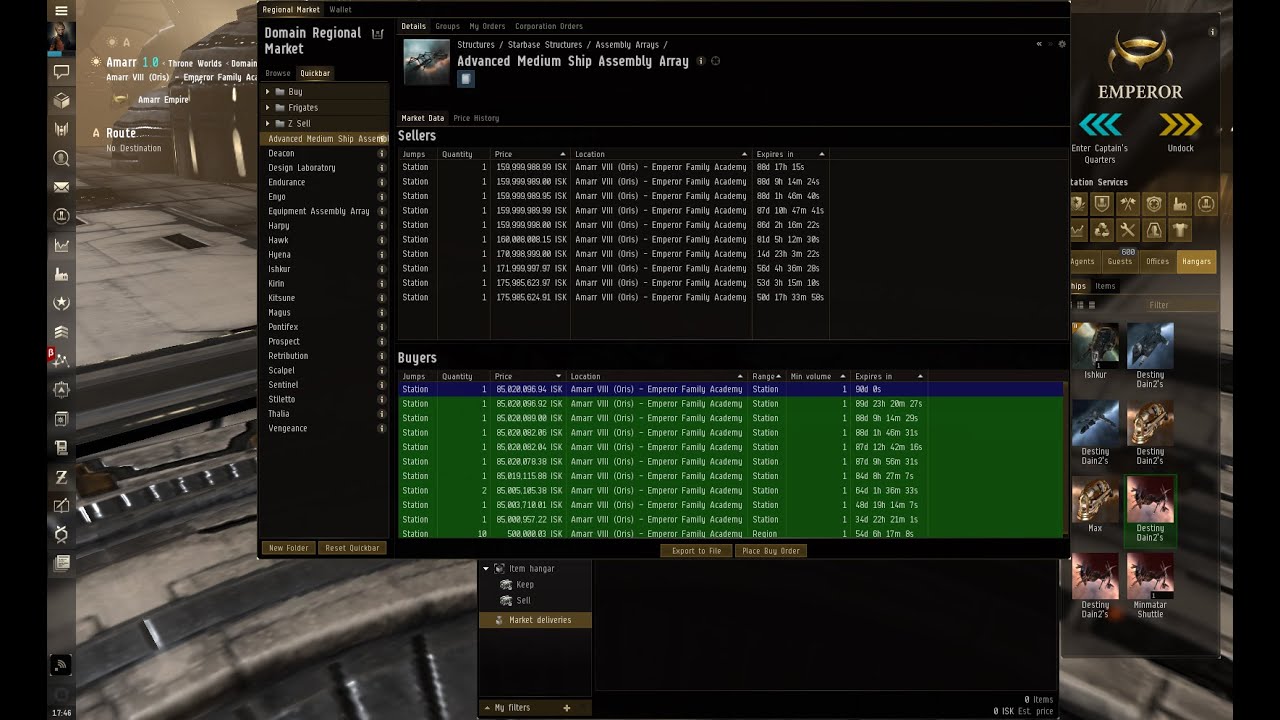Open the Offices station tab
Screen dimensions: 1280x720
tap(1157, 262)
